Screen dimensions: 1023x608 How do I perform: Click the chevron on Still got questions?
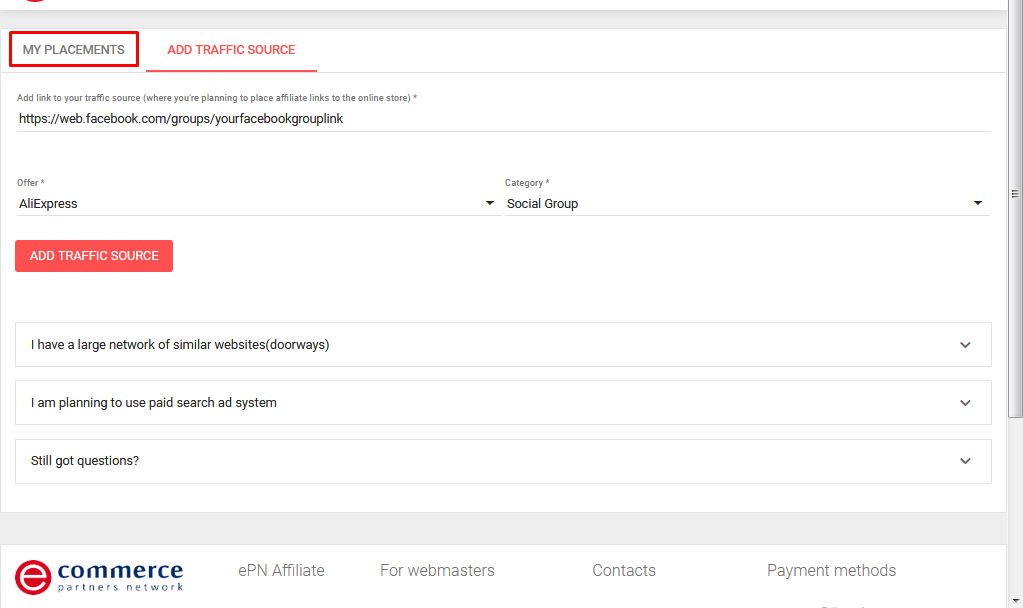pyautogui.click(x=965, y=461)
